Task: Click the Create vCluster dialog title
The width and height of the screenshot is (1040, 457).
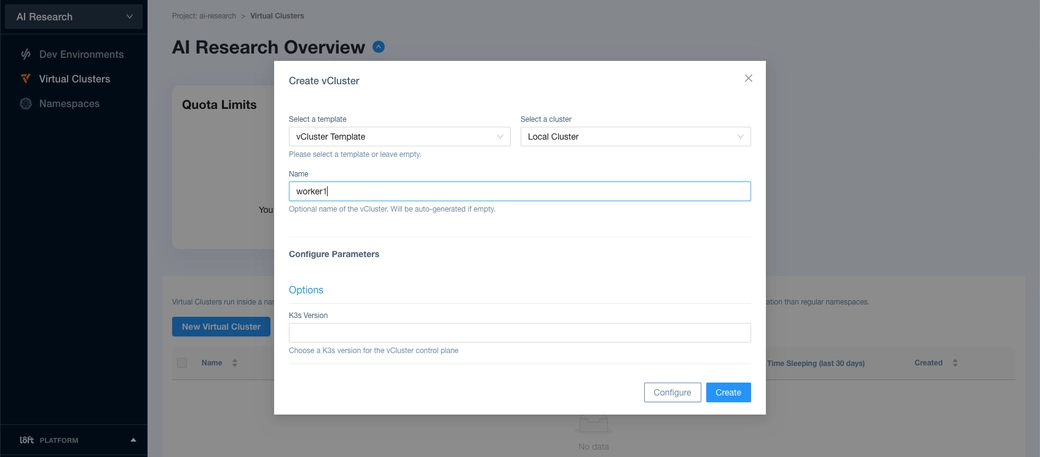Action: [x=324, y=81]
